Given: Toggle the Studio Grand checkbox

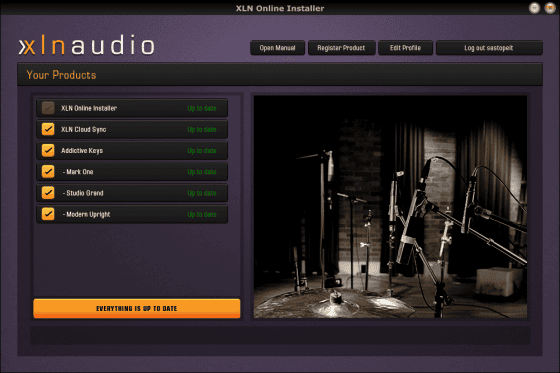Looking at the screenshot, I should pos(48,193).
